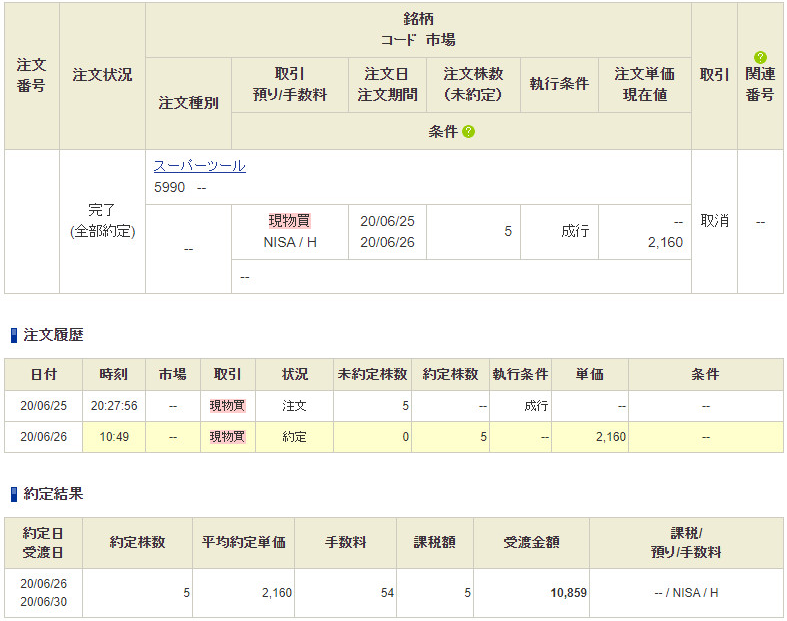Click order date 20/06/25 in order row

(387, 221)
